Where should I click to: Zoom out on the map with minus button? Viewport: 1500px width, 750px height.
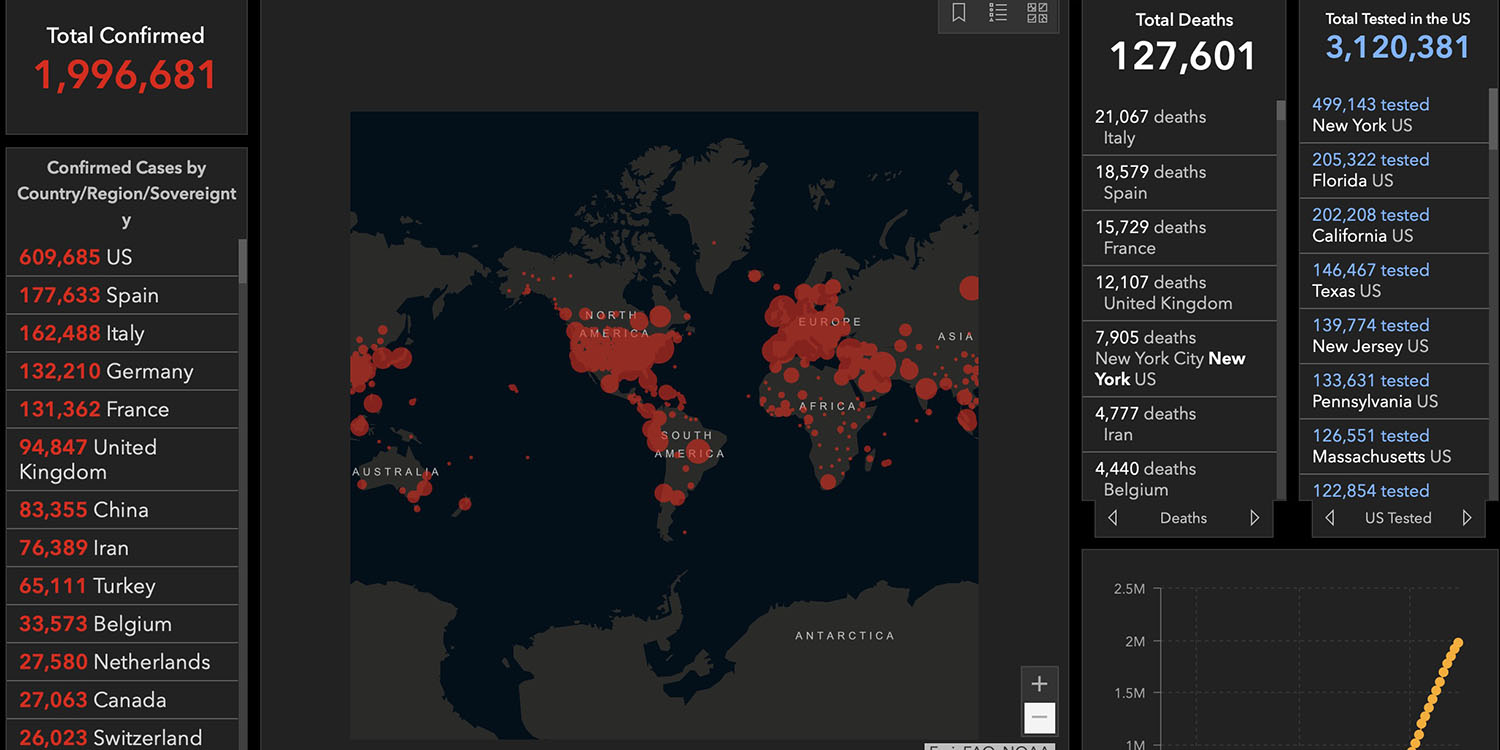[1039, 717]
